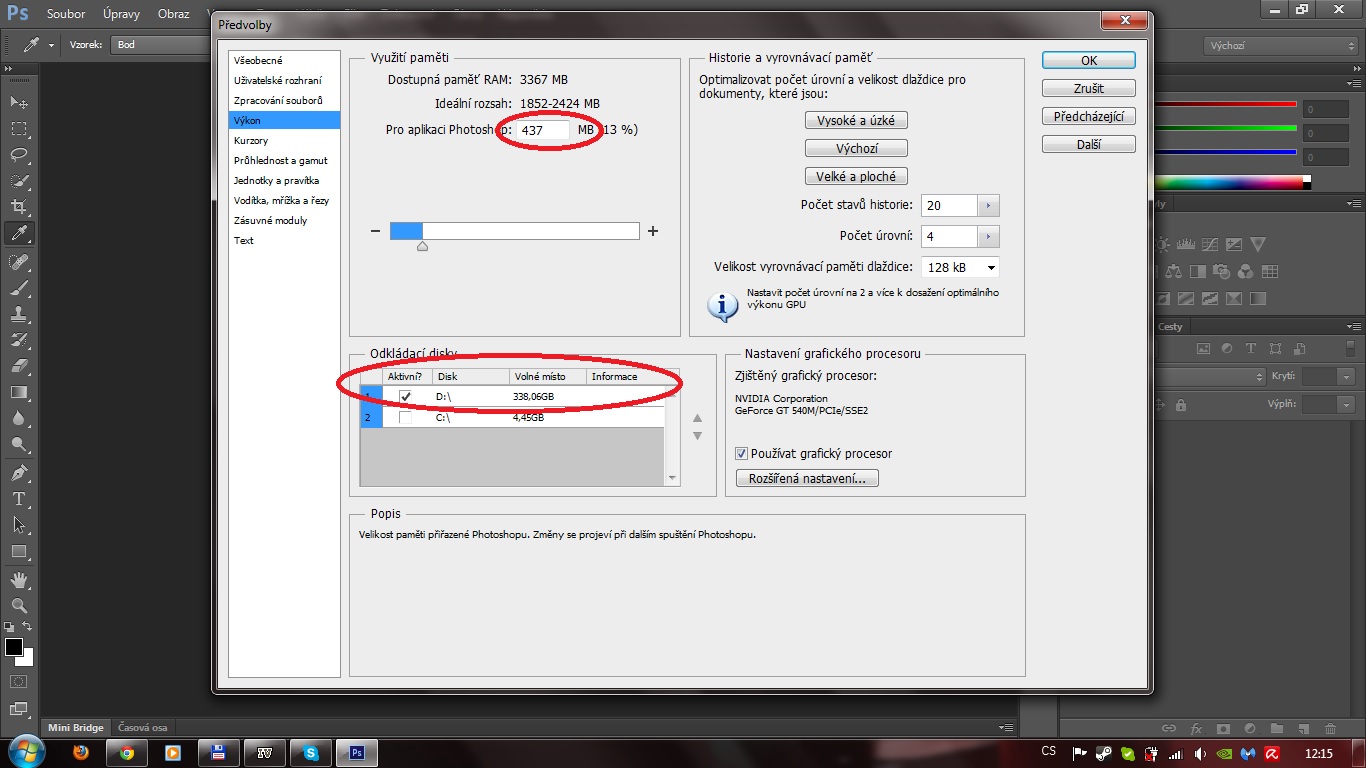1366x768 pixels.
Task: Expand the Počet stavů historie arrow
Action: tap(988, 206)
